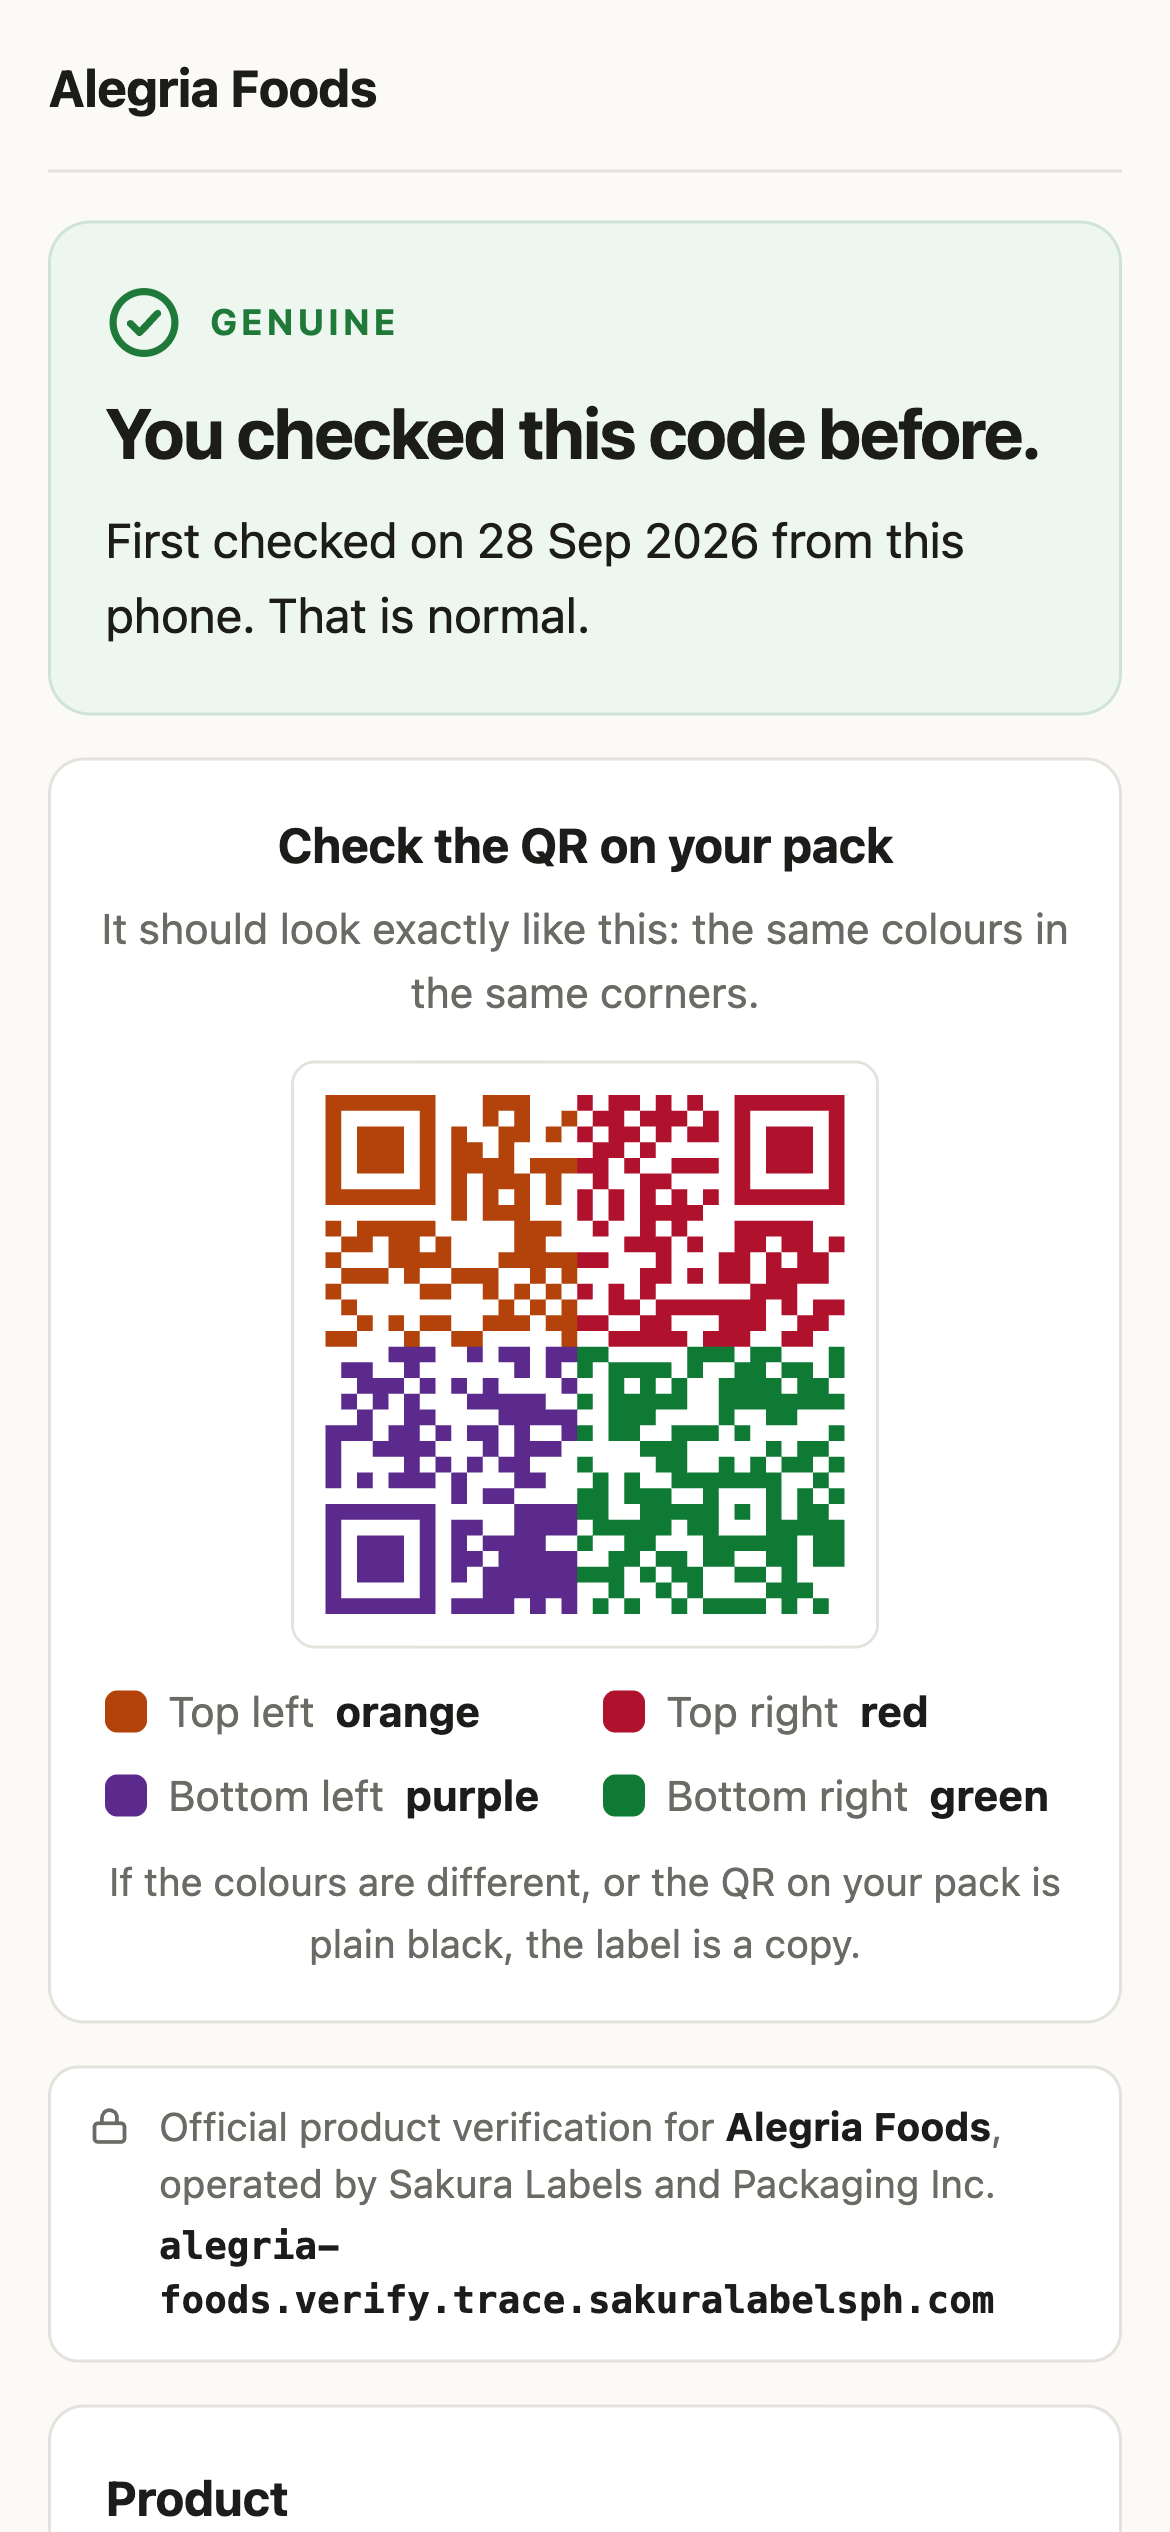1170x2532 pixels.
Task: Tap the green bottom-right colour swatch
Action: coord(624,1795)
